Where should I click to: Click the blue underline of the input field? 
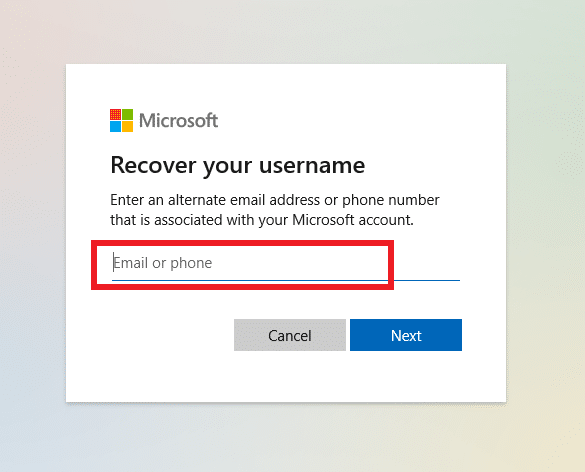[286, 280]
